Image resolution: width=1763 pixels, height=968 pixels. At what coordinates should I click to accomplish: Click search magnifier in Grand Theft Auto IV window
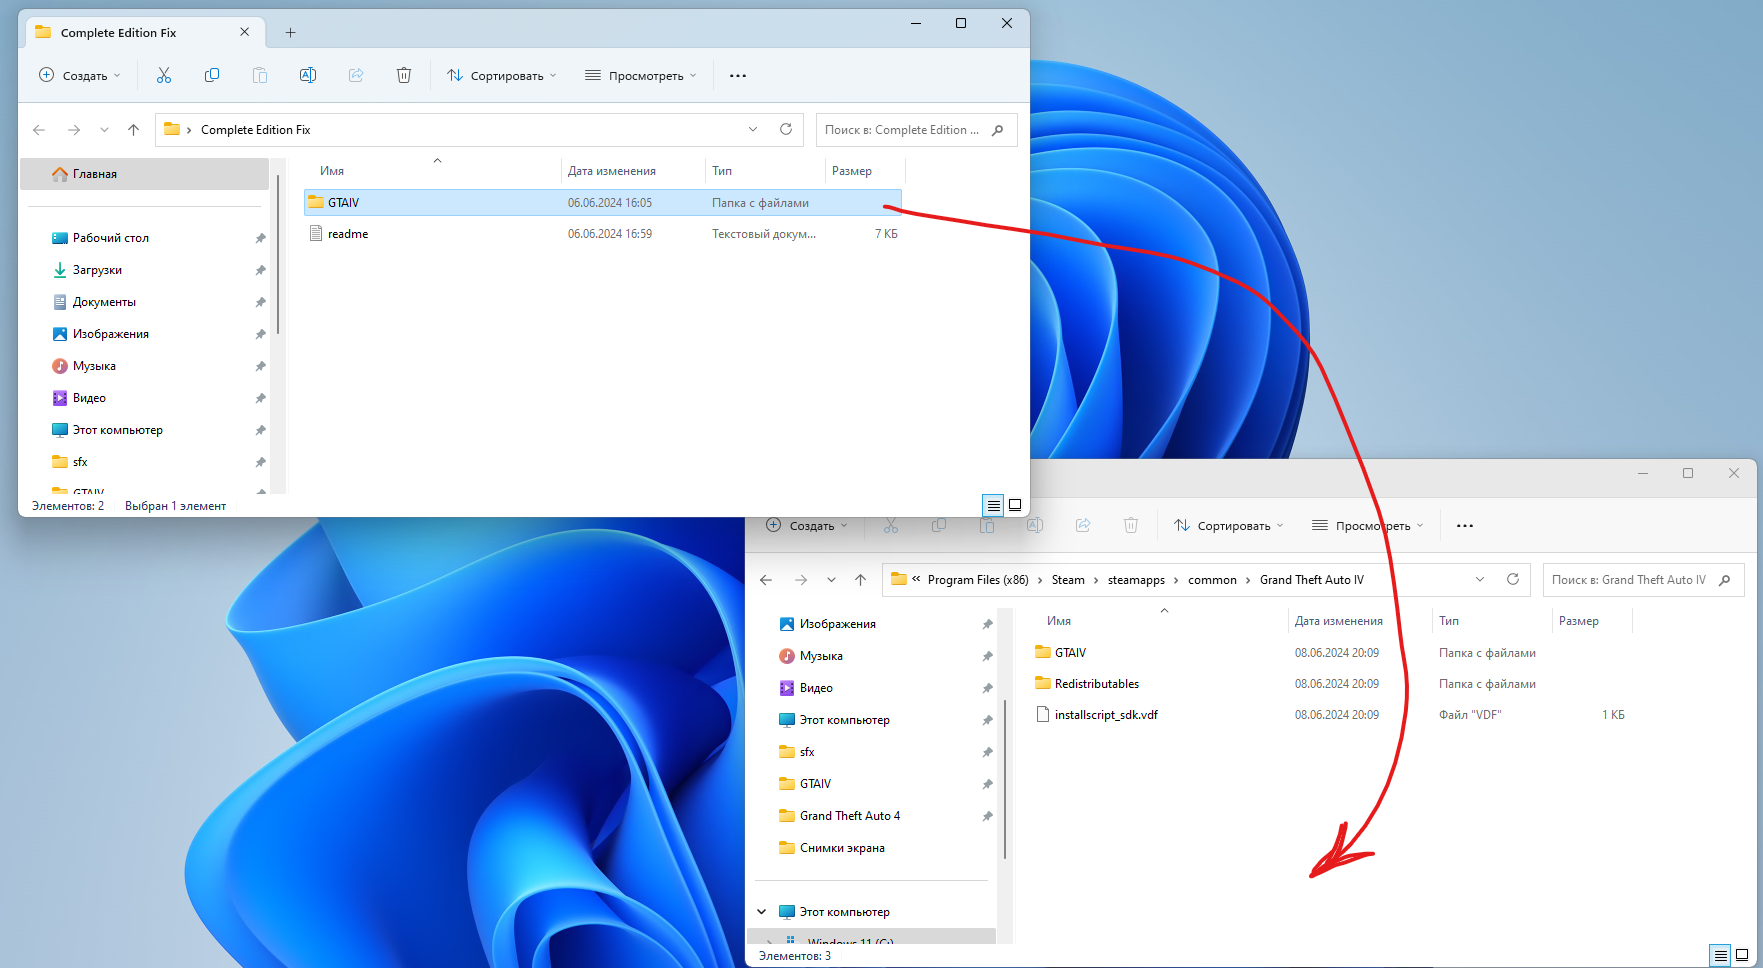click(x=1724, y=580)
